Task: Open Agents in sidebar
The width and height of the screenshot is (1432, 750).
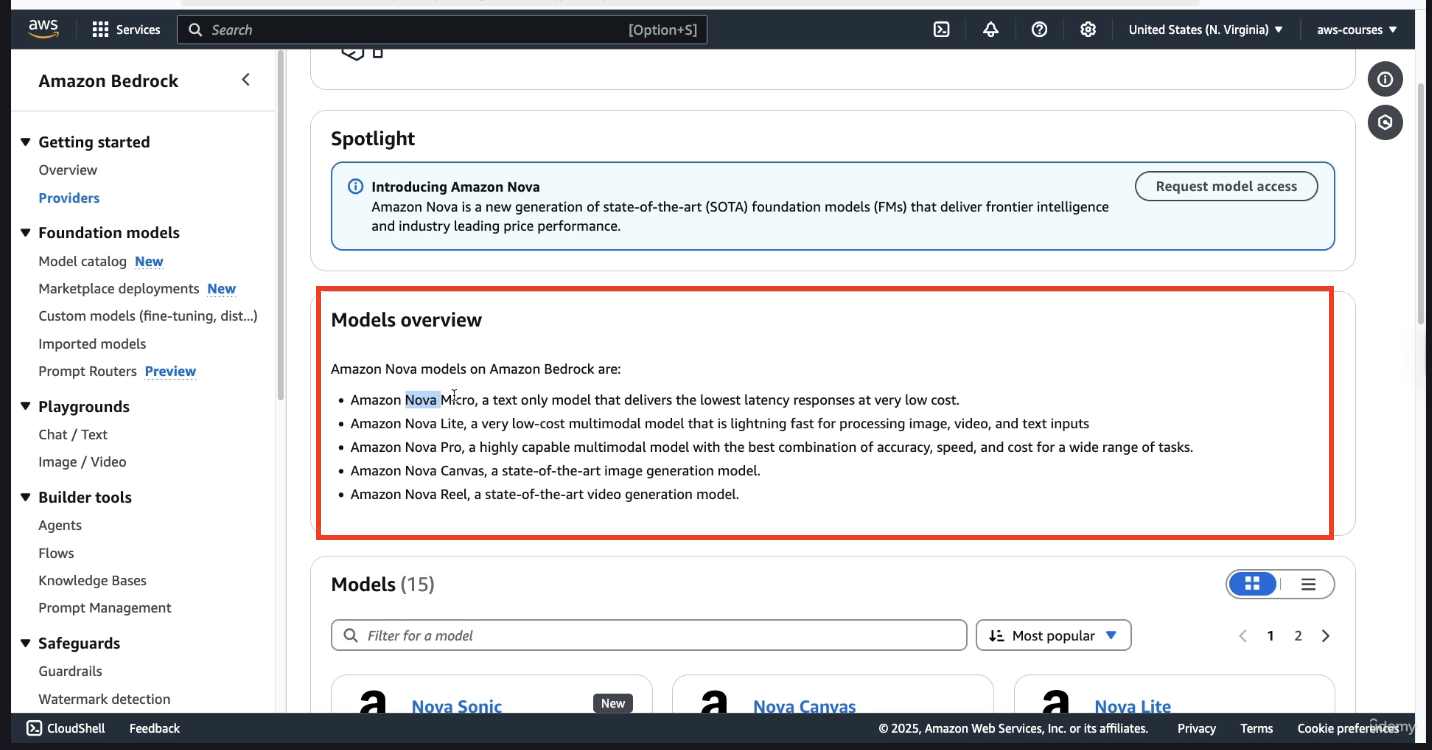Action: point(60,525)
